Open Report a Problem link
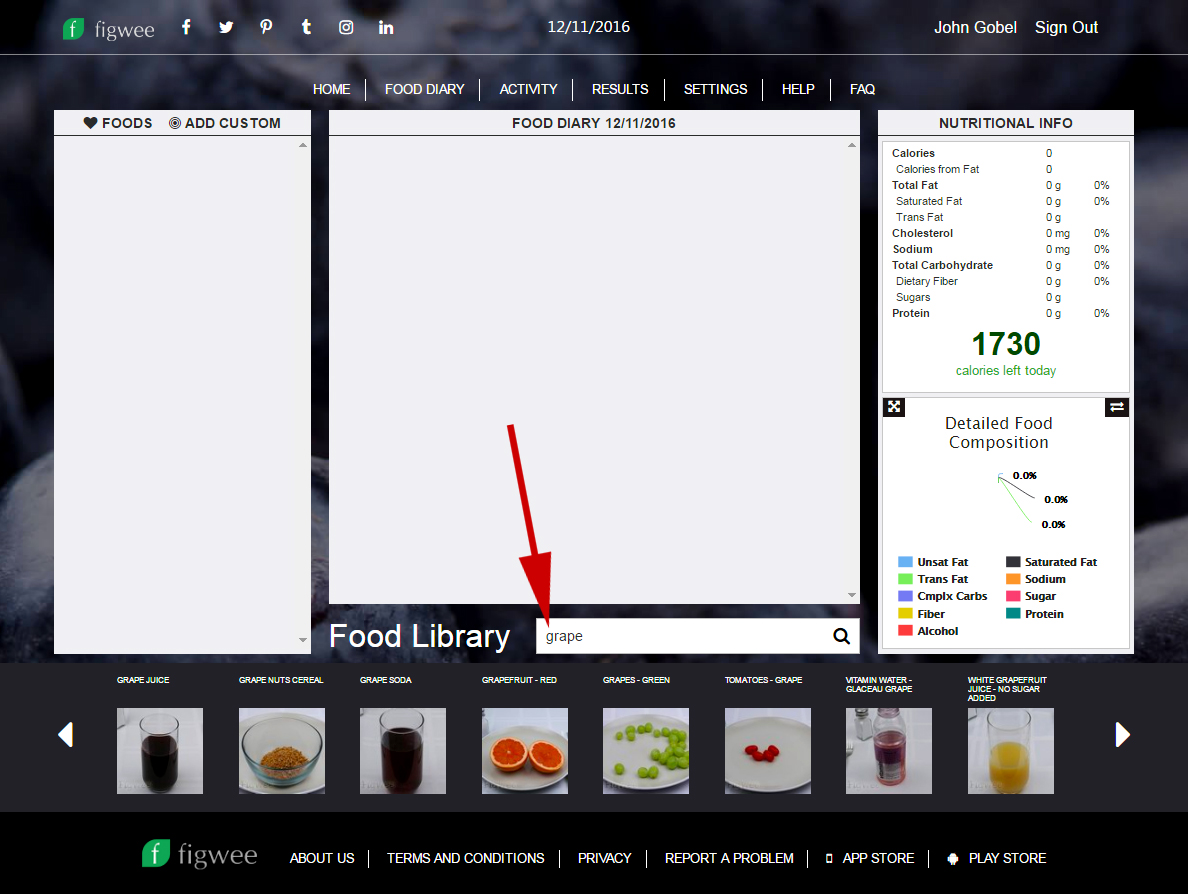 pyautogui.click(x=729, y=858)
